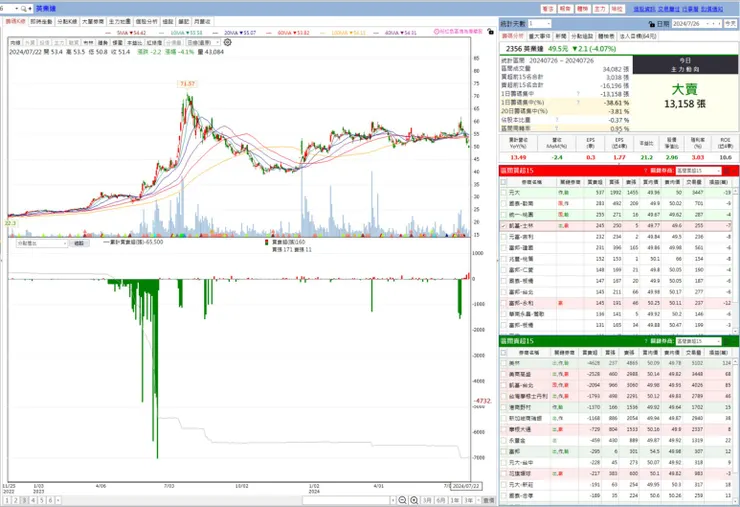Click the 3年 range button

[469, 500]
